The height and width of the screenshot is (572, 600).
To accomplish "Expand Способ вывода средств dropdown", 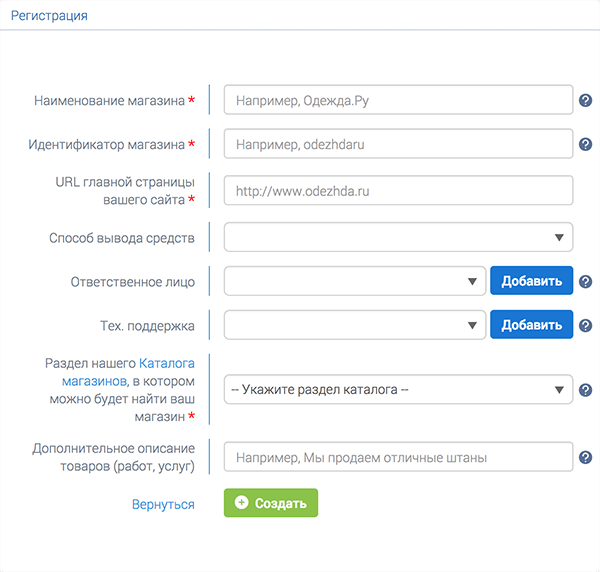I will click(398, 237).
